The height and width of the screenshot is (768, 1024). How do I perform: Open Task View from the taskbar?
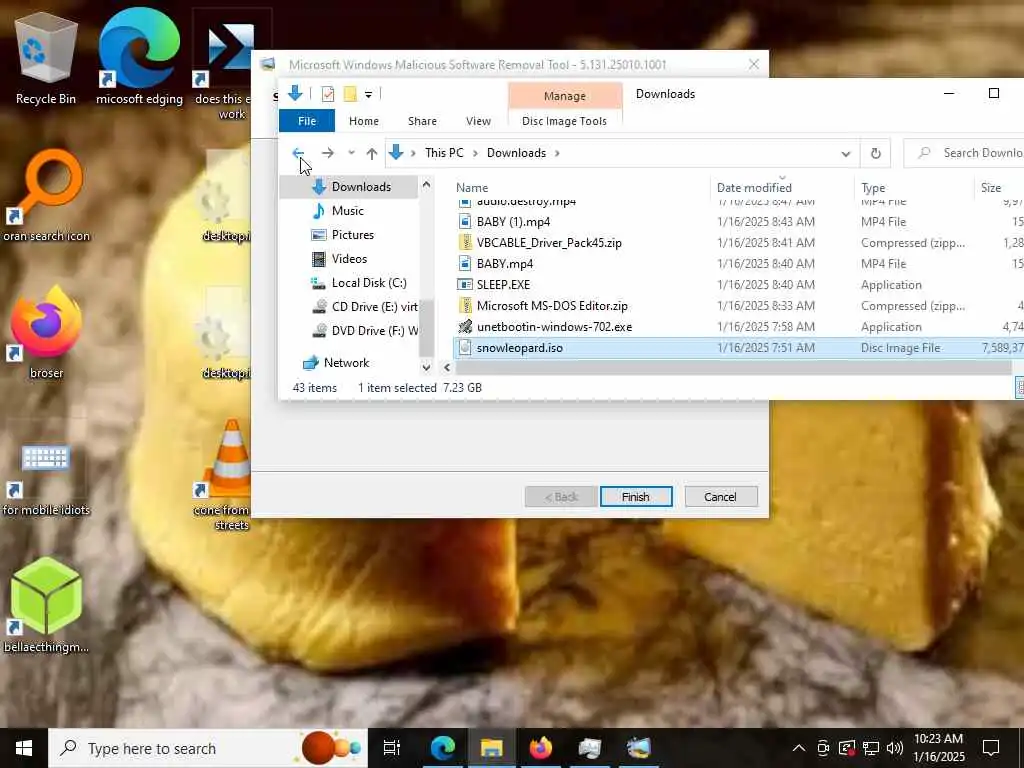coord(392,748)
